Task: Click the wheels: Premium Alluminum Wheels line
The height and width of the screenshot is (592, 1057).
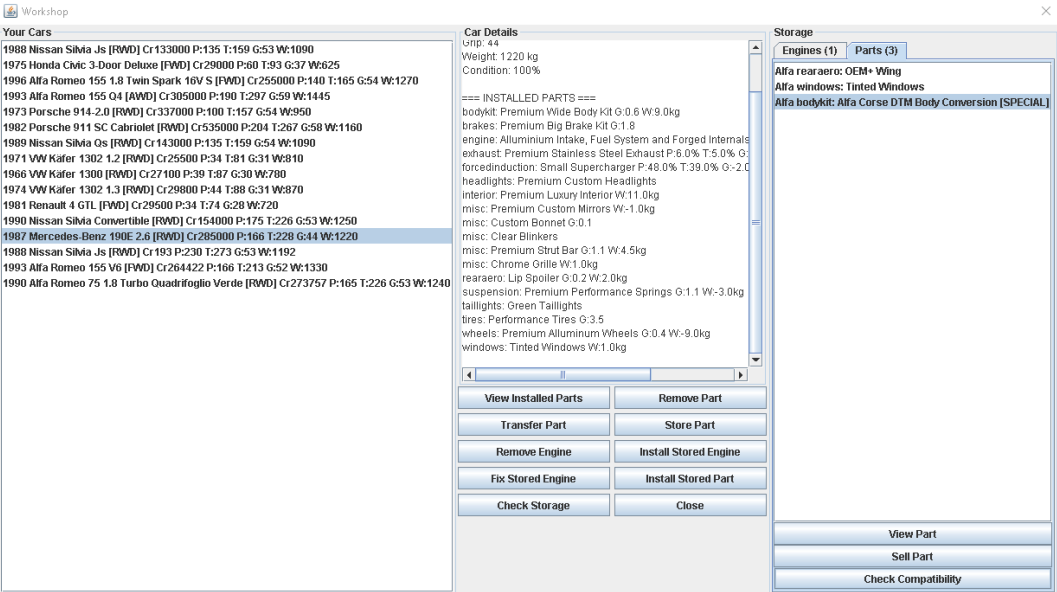Action: 586,333
